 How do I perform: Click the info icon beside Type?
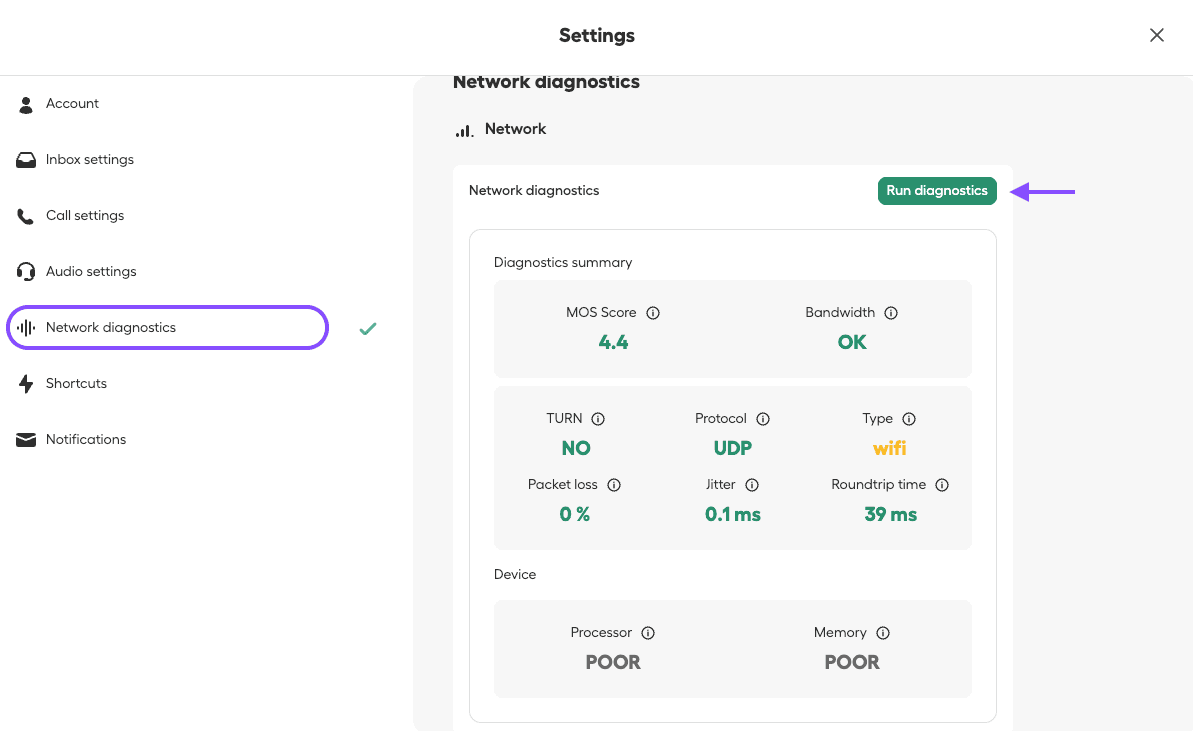909,419
